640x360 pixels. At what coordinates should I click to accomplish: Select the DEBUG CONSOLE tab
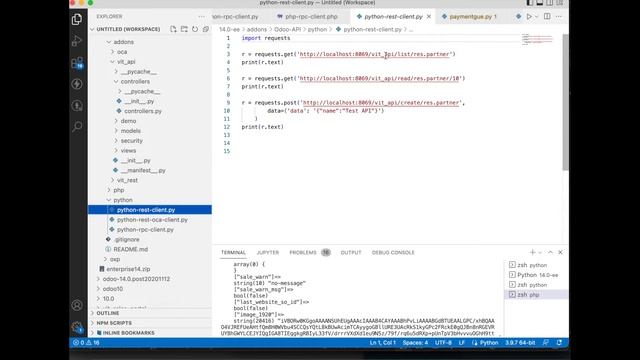tap(393, 253)
